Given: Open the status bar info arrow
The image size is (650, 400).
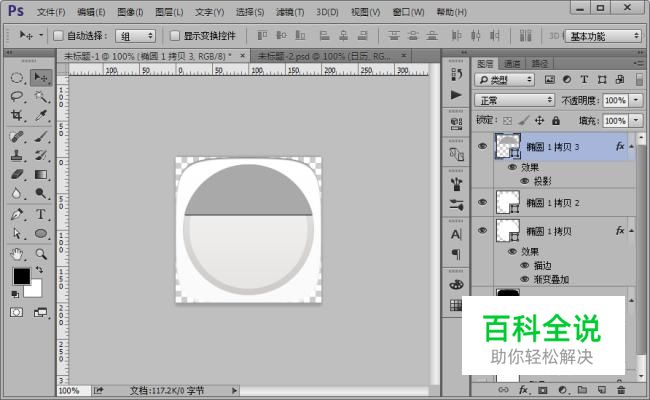Looking at the screenshot, I should click(234, 390).
